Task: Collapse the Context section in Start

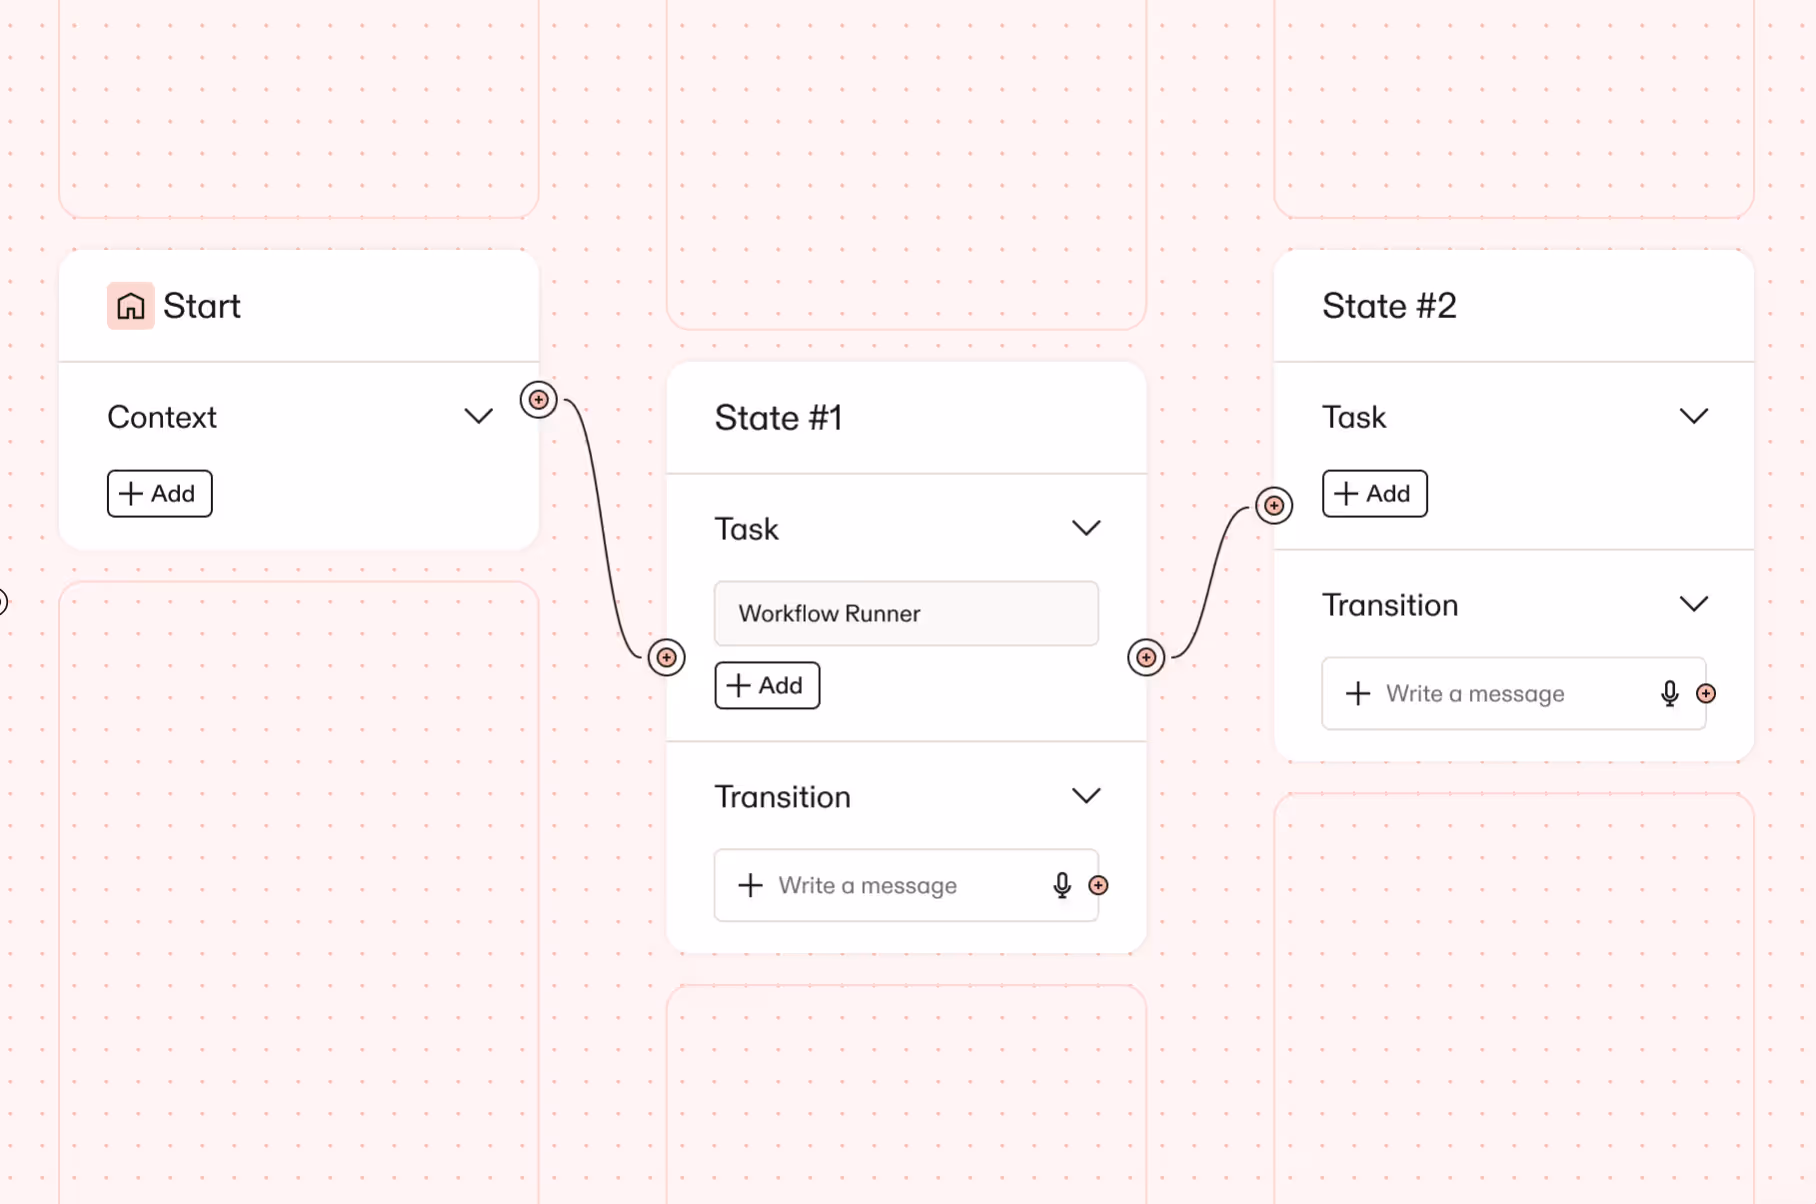Action: [479, 416]
